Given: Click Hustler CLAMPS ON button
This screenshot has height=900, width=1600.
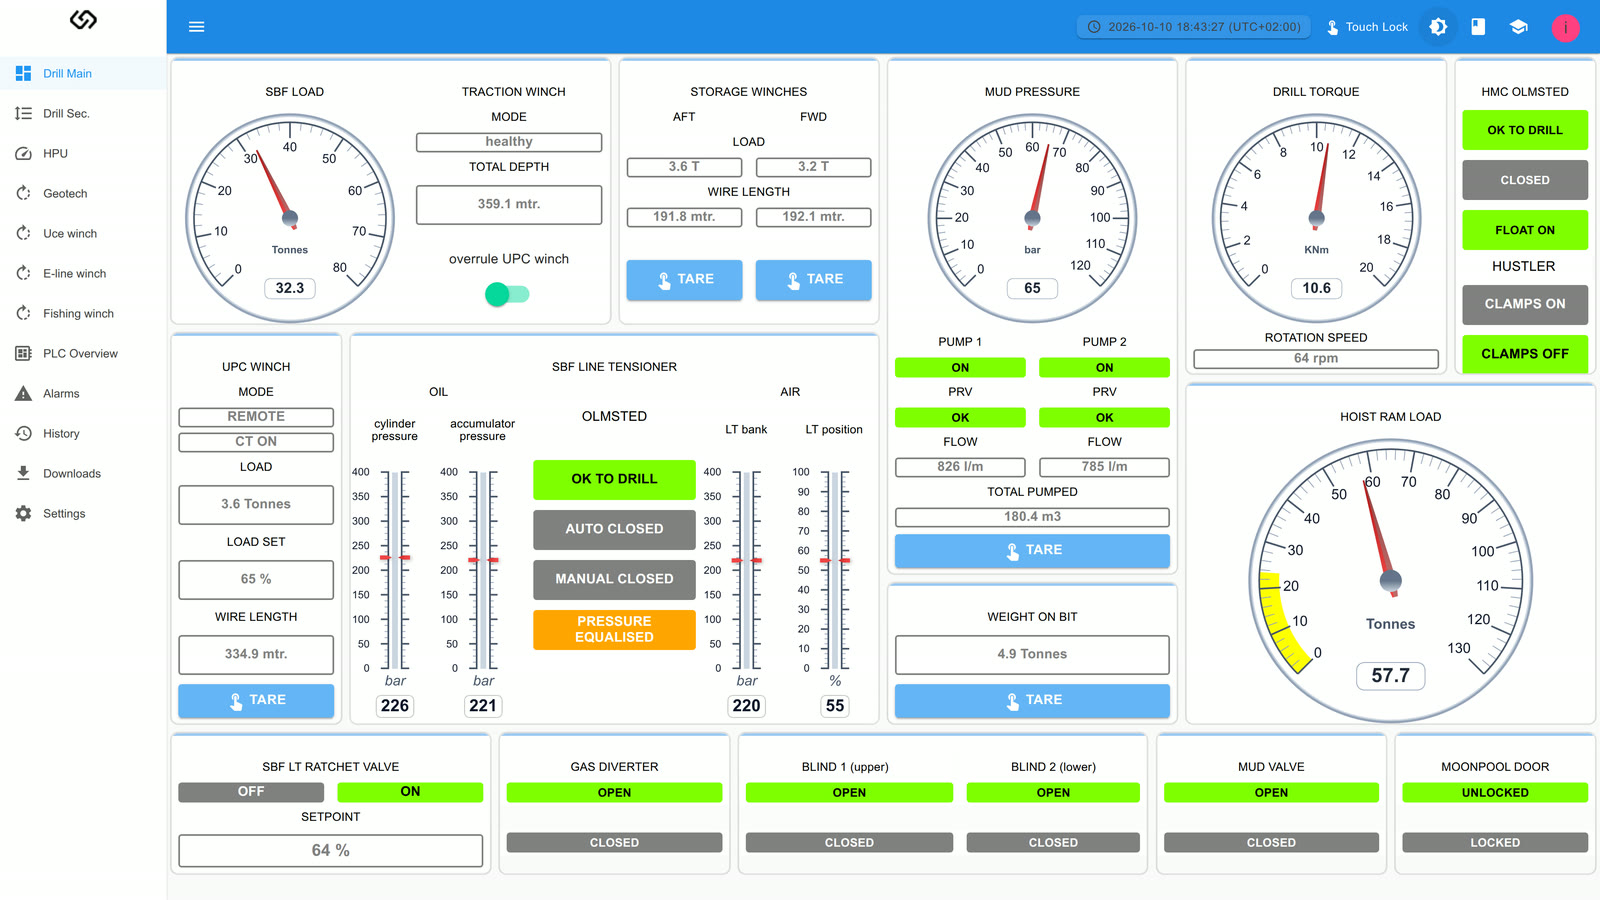Looking at the screenshot, I should click(x=1525, y=304).
